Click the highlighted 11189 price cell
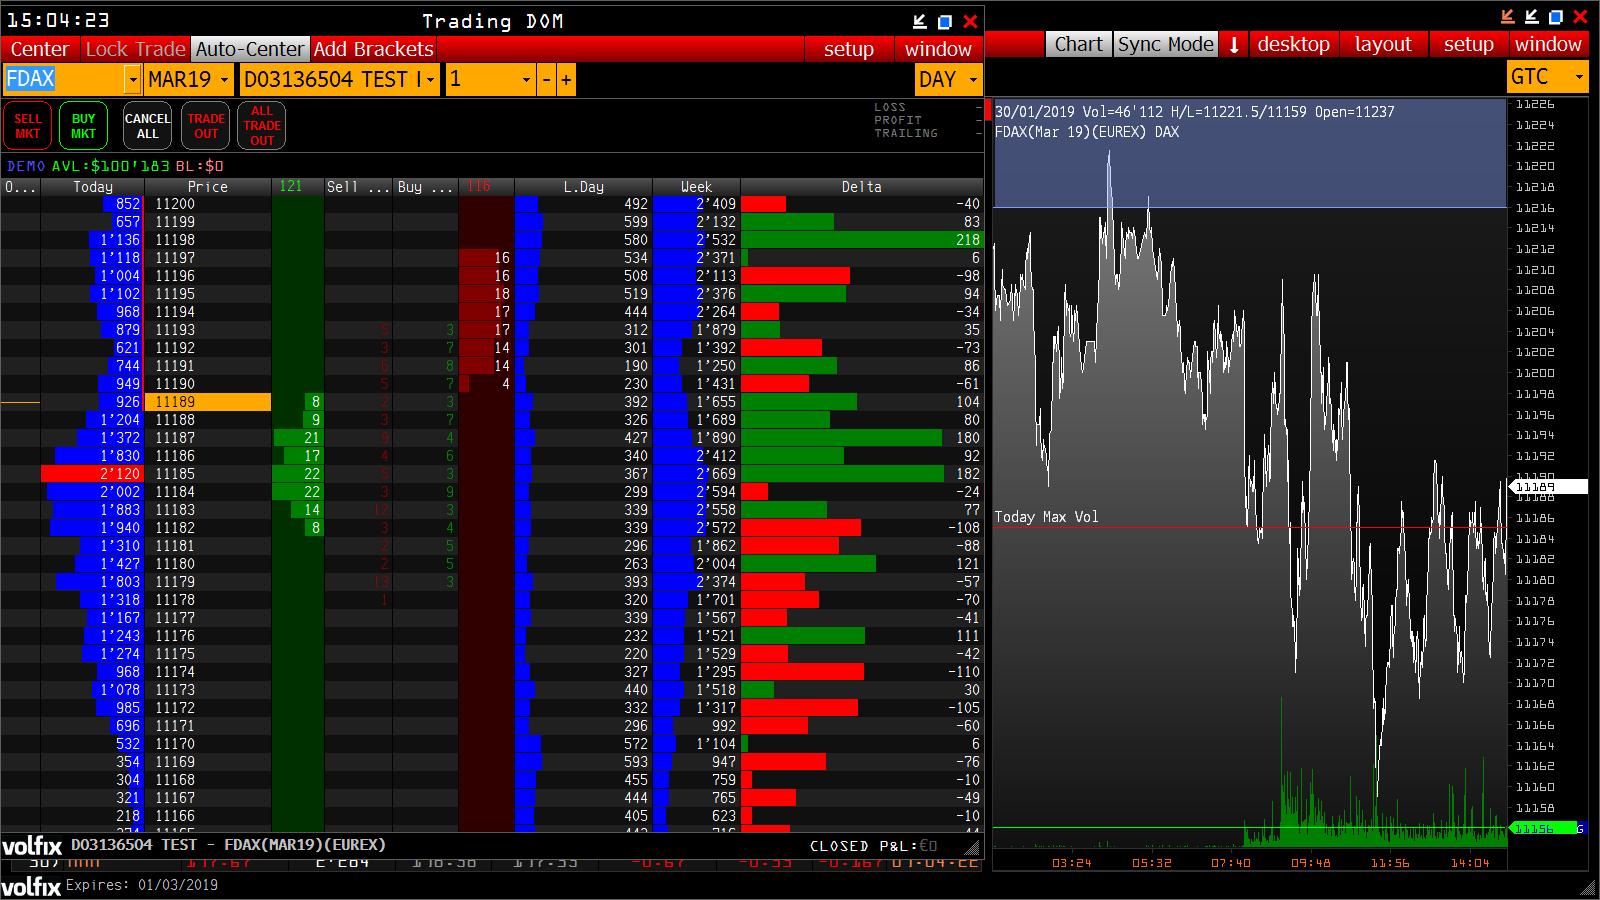 click(208, 402)
